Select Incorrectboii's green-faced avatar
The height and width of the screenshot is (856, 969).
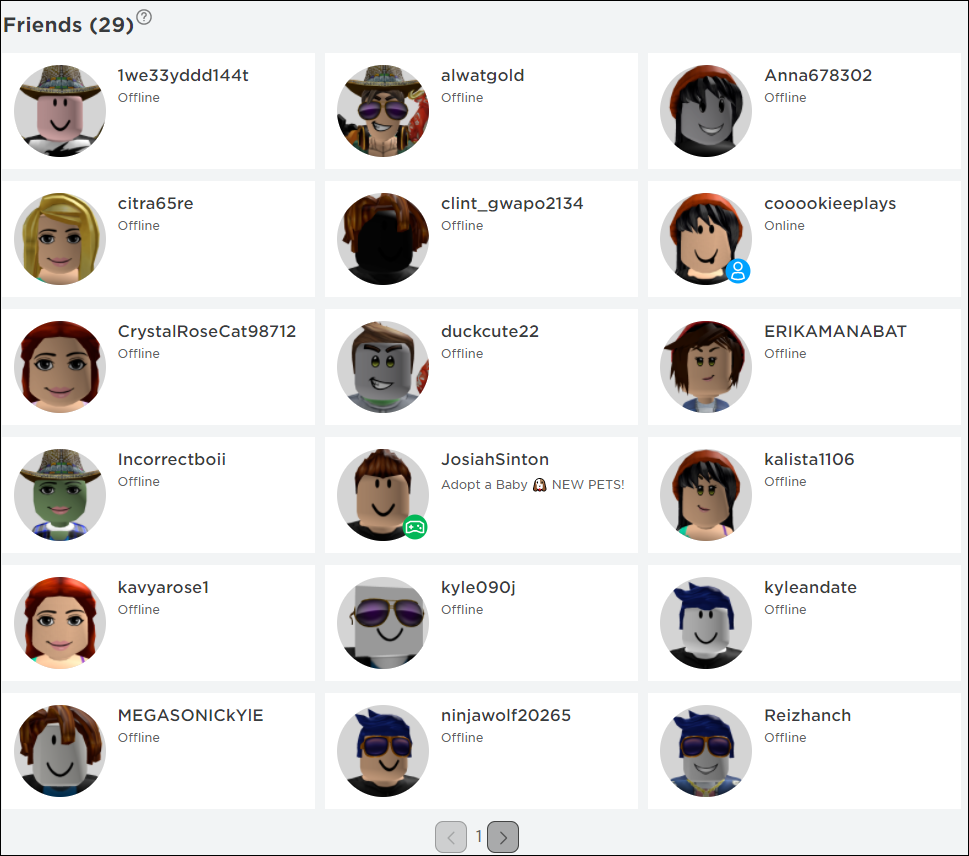tap(60, 494)
